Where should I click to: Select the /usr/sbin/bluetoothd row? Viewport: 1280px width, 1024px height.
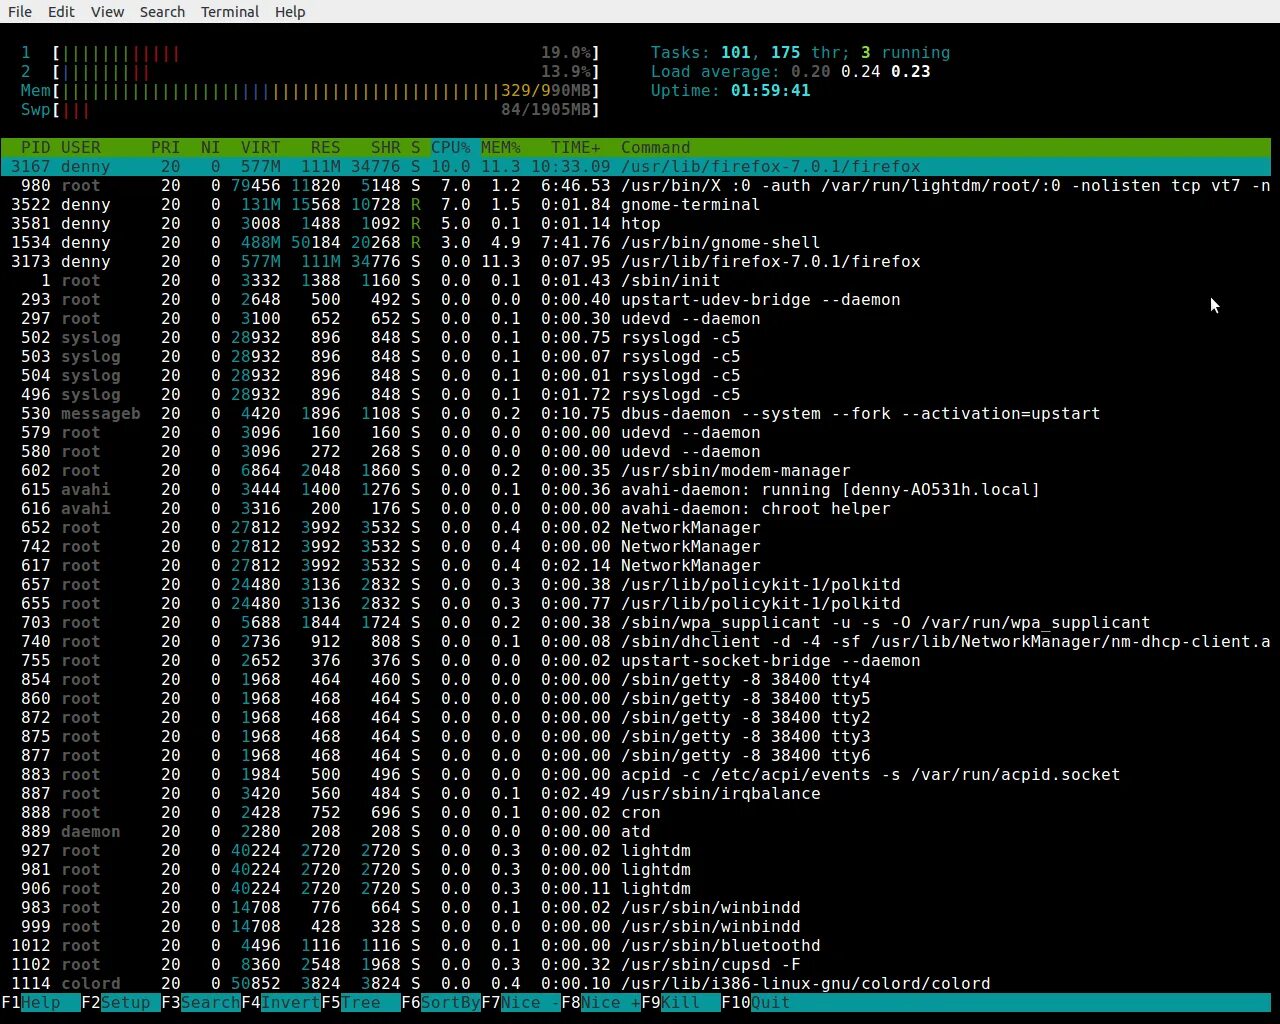point(636,945)
